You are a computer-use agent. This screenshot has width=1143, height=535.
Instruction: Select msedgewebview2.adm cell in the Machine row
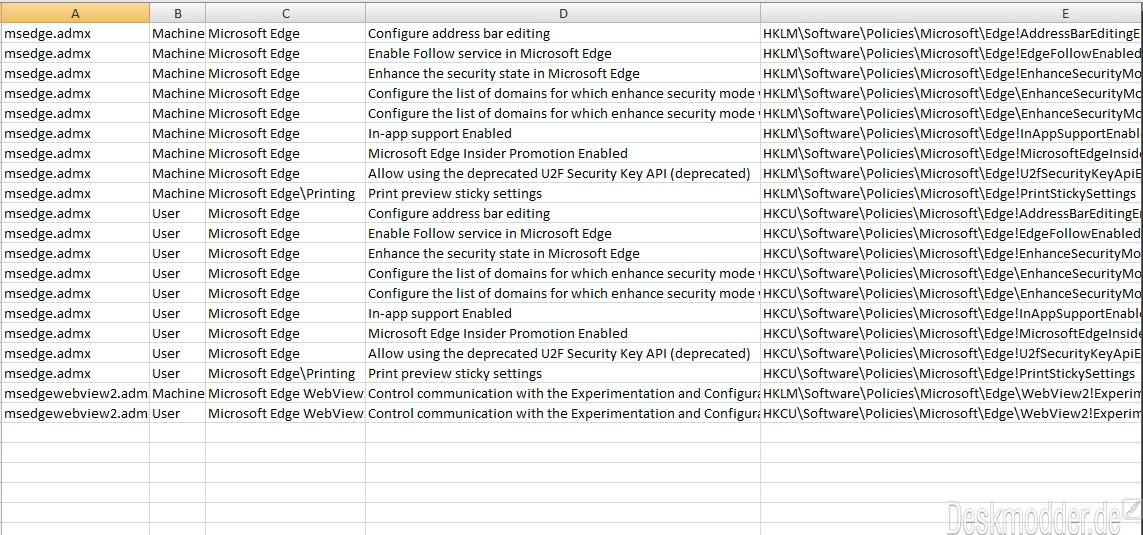(75, 394)
